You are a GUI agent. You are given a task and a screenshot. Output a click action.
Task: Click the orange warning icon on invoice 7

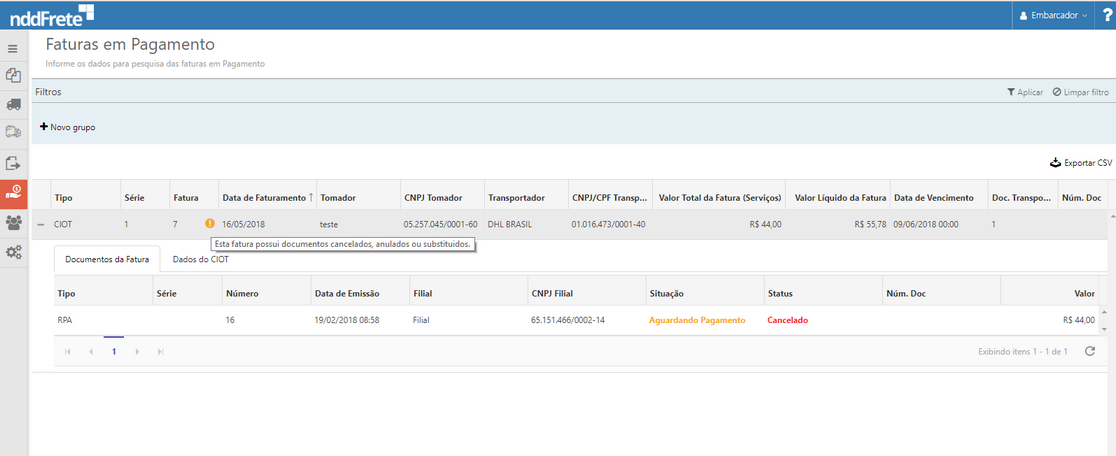(x=209, y=224)
